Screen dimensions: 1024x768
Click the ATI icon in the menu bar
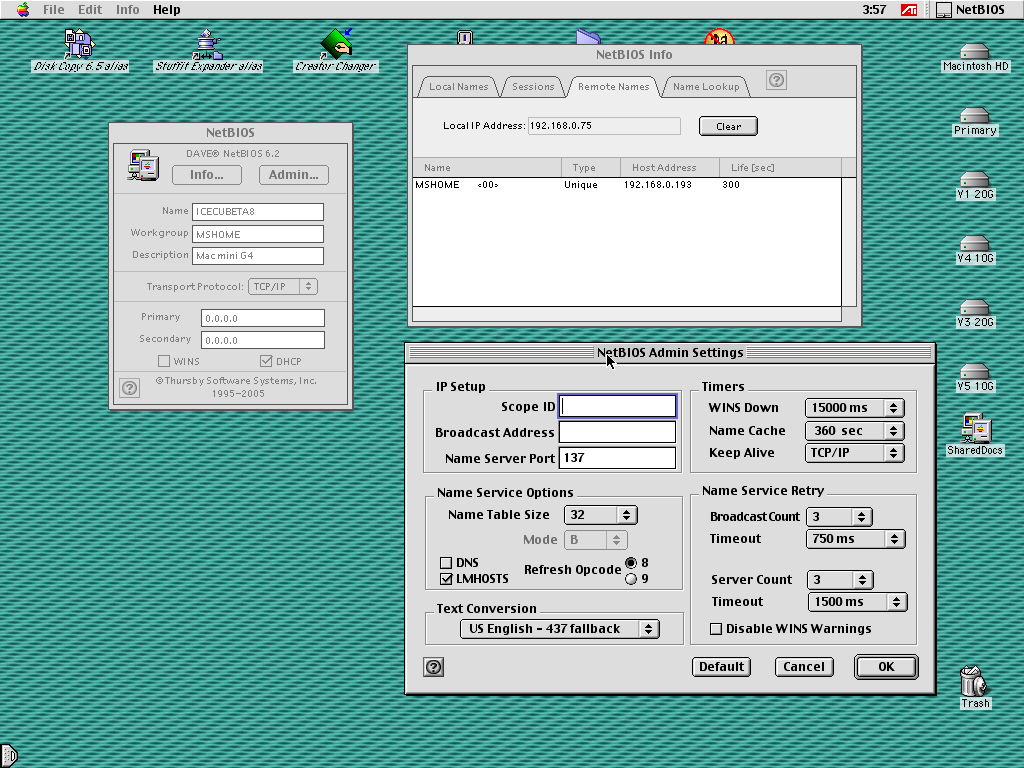909,10
